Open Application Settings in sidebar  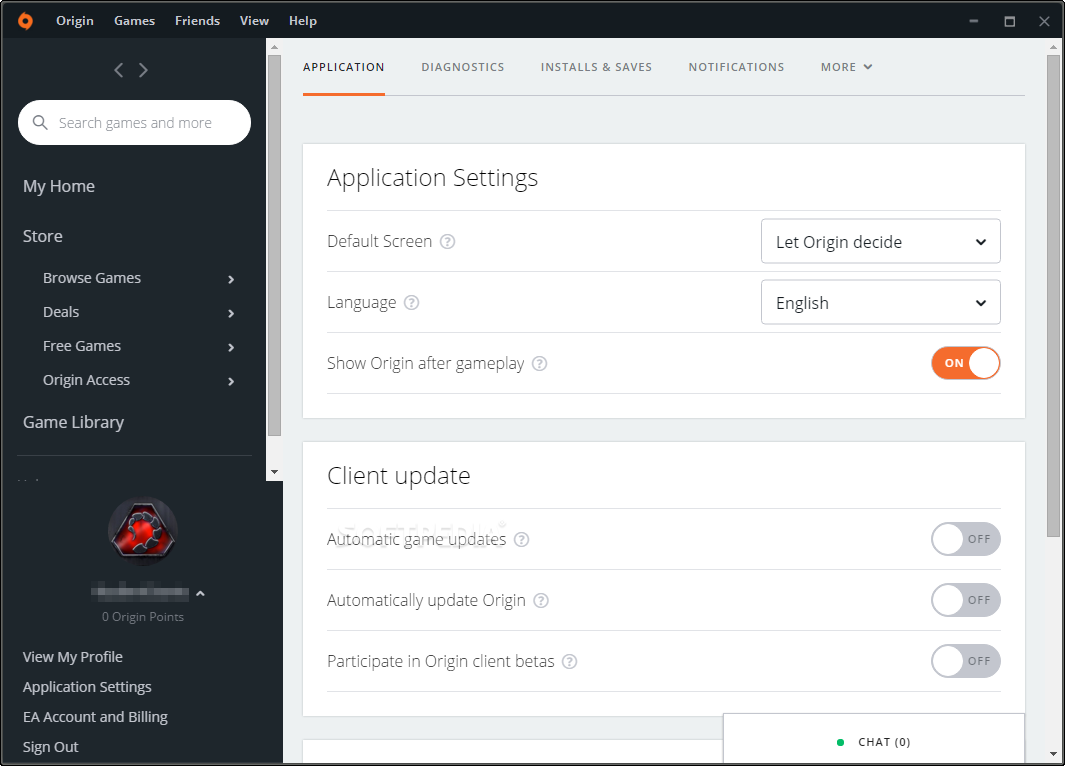[x=87, y=687]
